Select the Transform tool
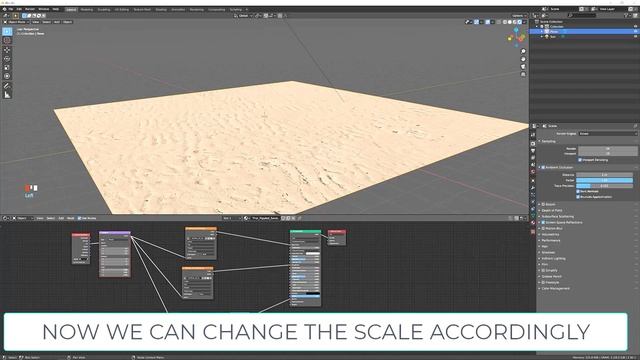The image size is (640, 360). click(7, 76)
